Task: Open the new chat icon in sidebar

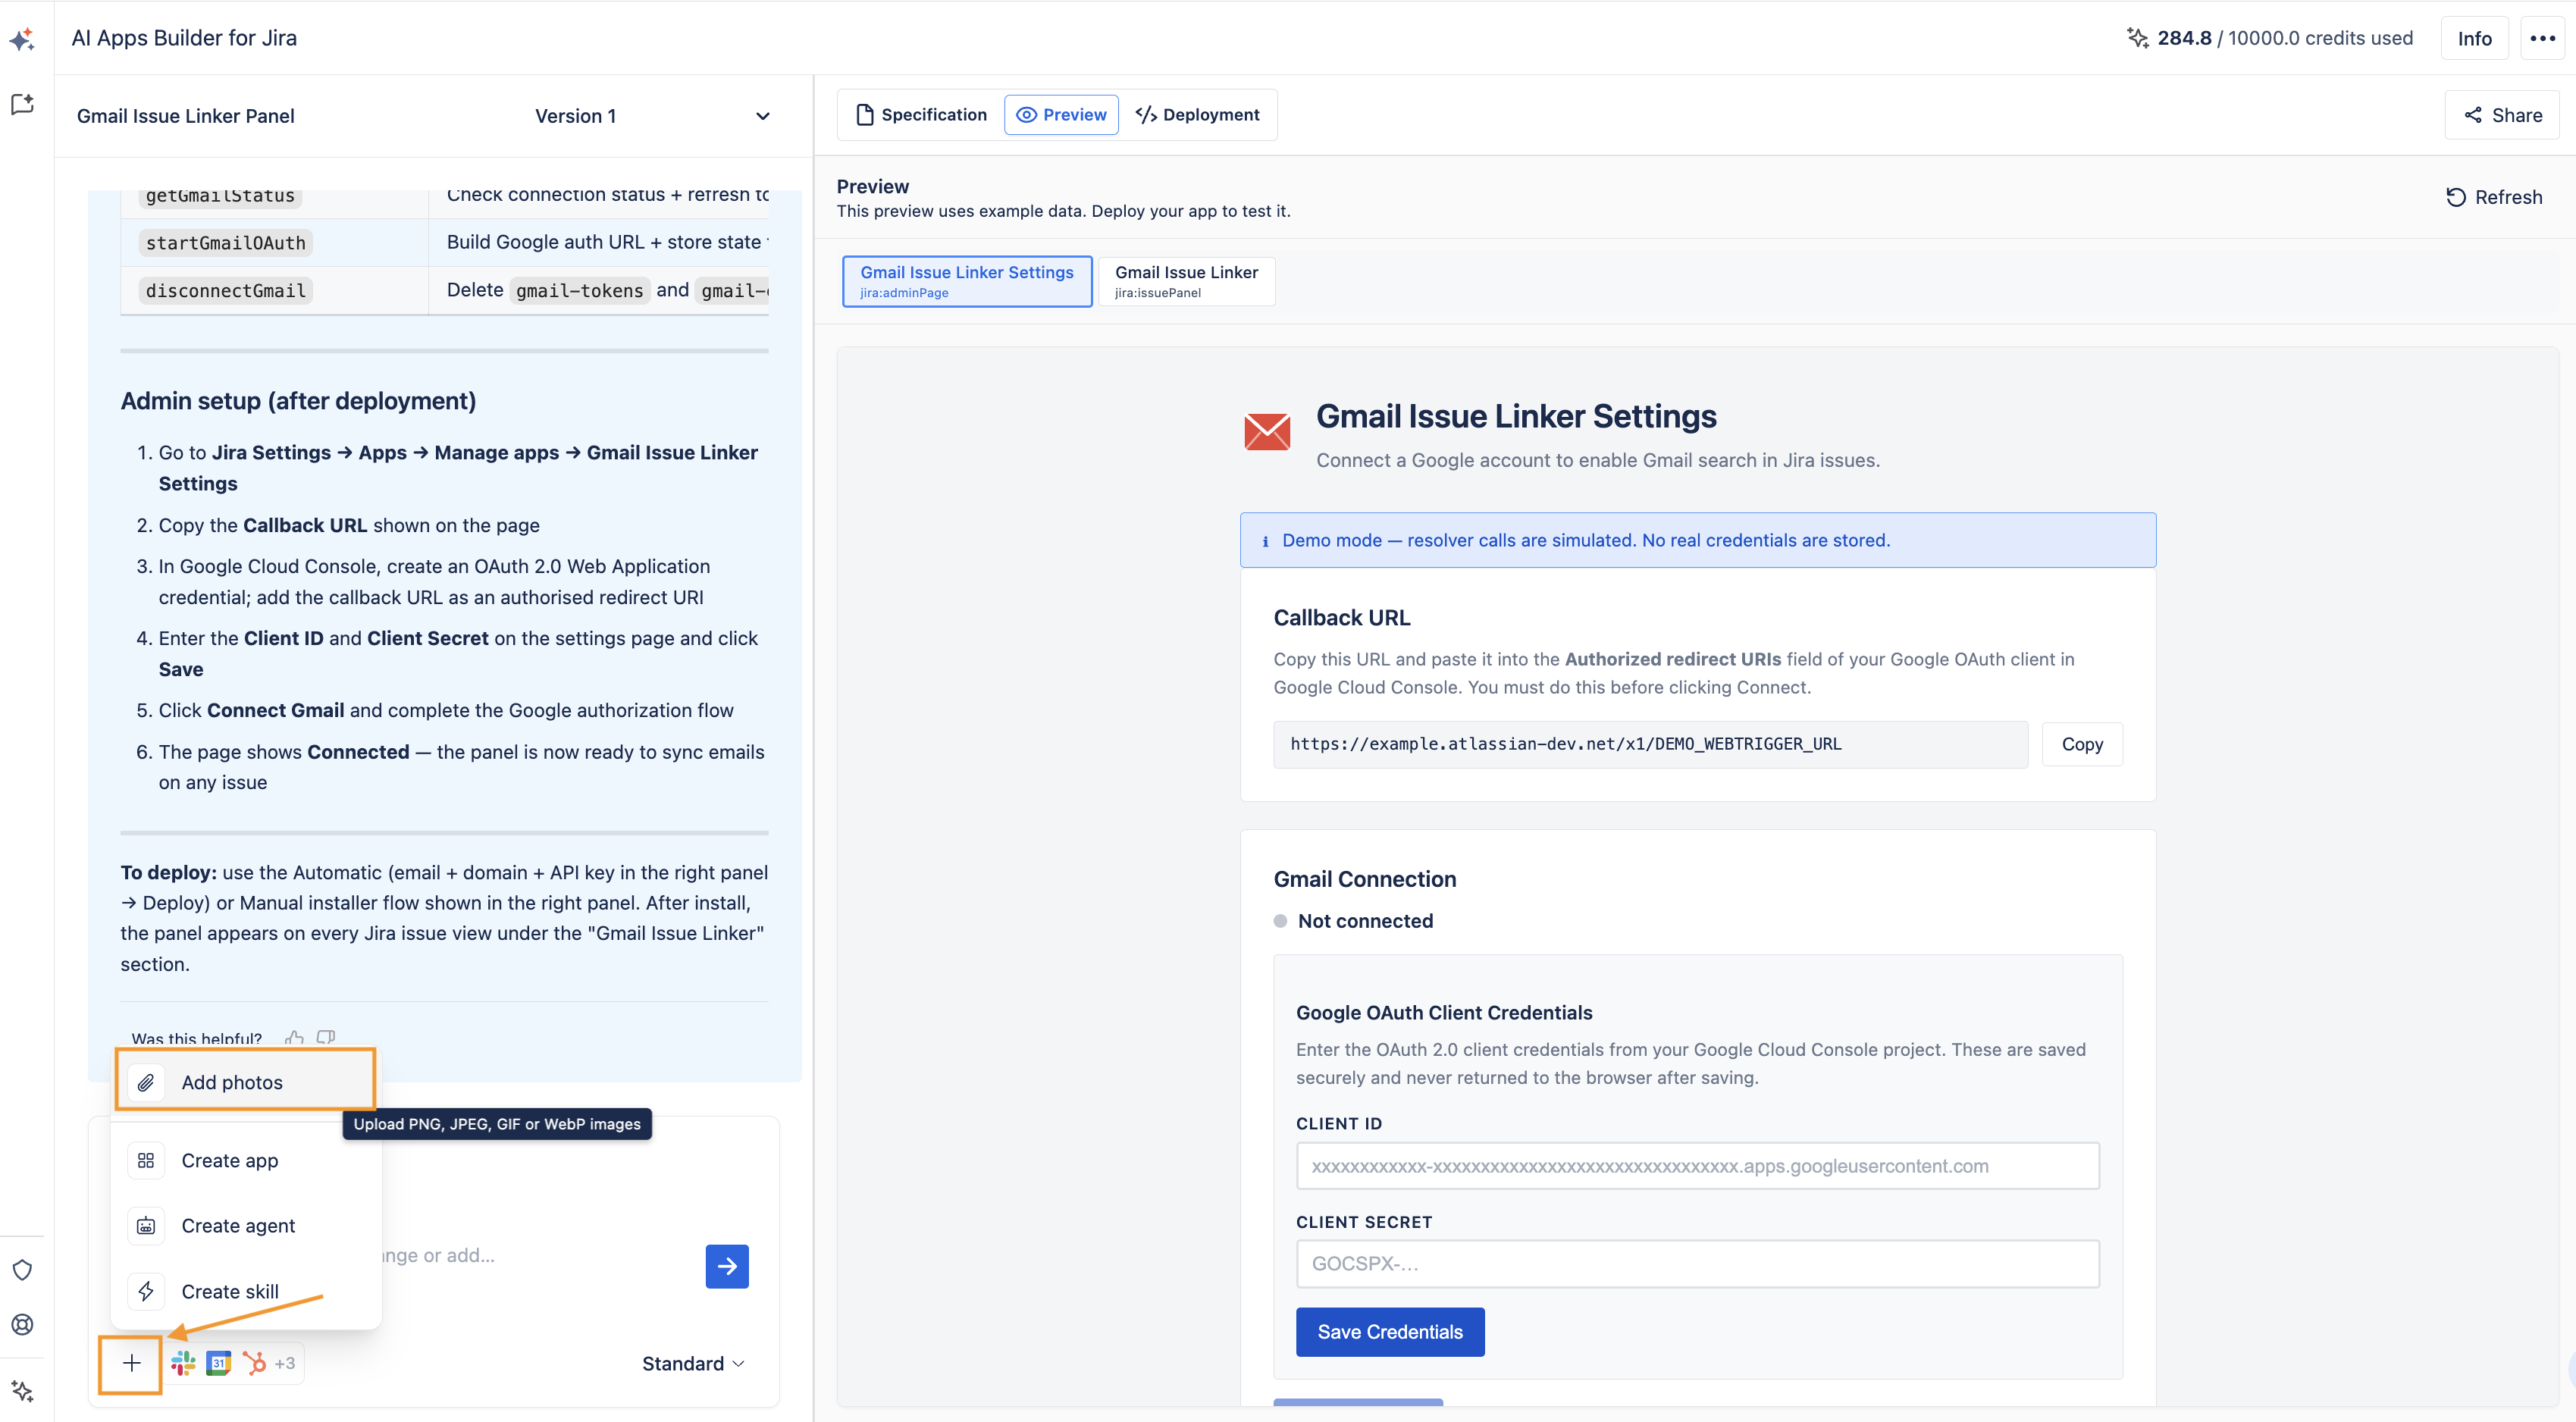Action: coord(22,104)
